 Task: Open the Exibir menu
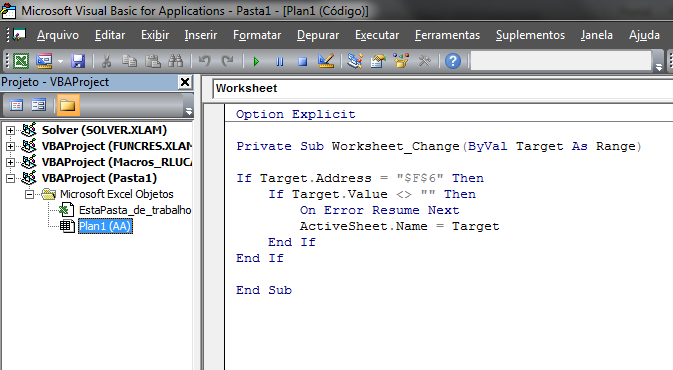[x=155, y=35]
